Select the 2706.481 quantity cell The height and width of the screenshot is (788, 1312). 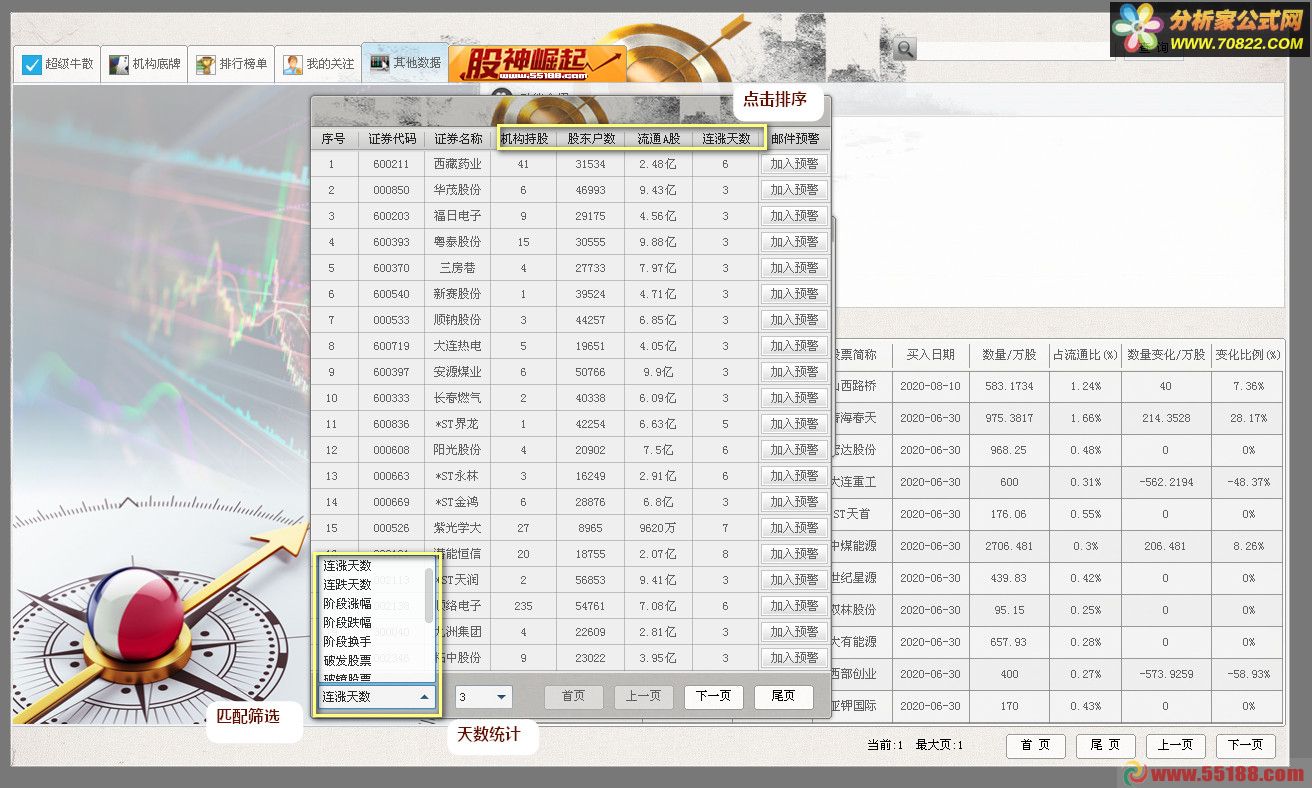(x=1009, y=546)
